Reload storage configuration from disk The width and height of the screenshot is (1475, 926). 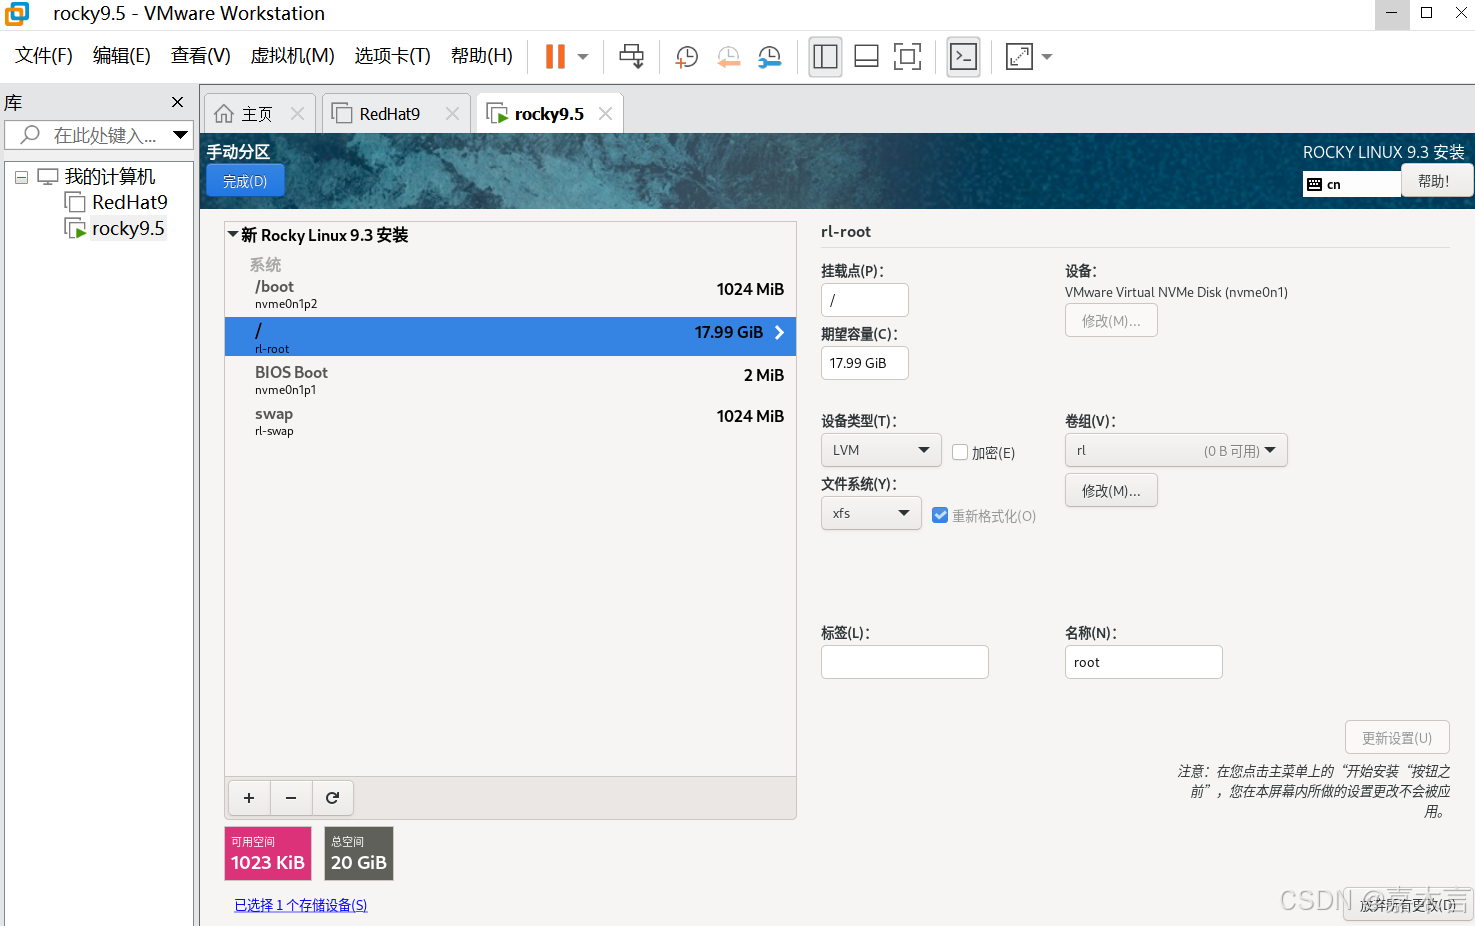tap(333, 798)
